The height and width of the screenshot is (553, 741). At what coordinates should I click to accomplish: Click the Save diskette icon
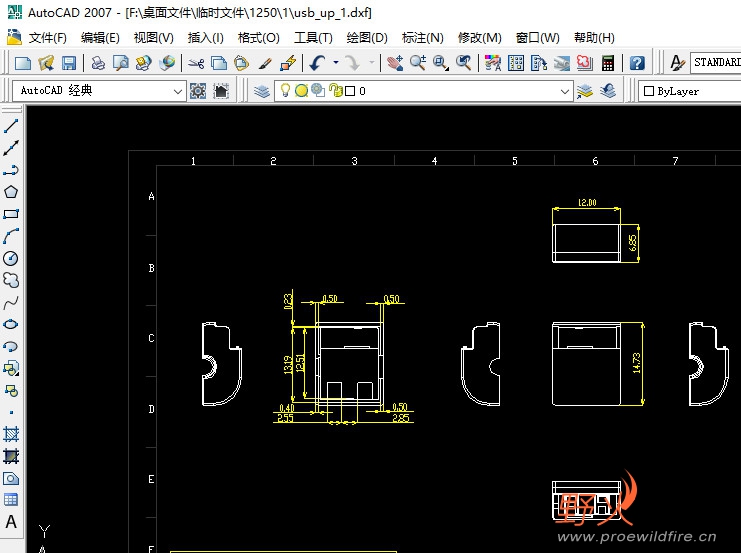coord(69,62)
